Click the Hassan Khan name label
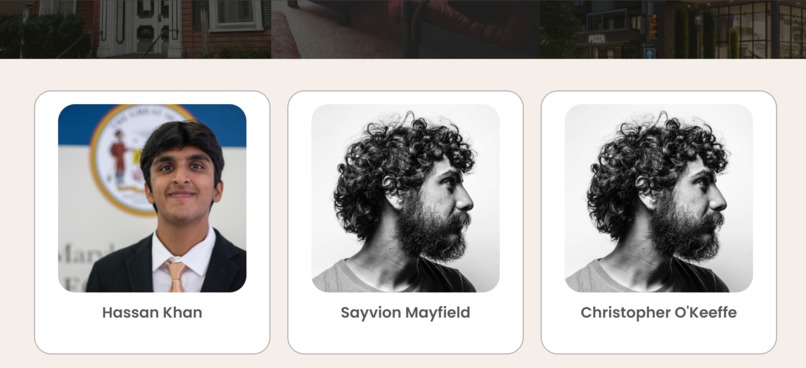This screenshot has width=806, height=368. 152,312
